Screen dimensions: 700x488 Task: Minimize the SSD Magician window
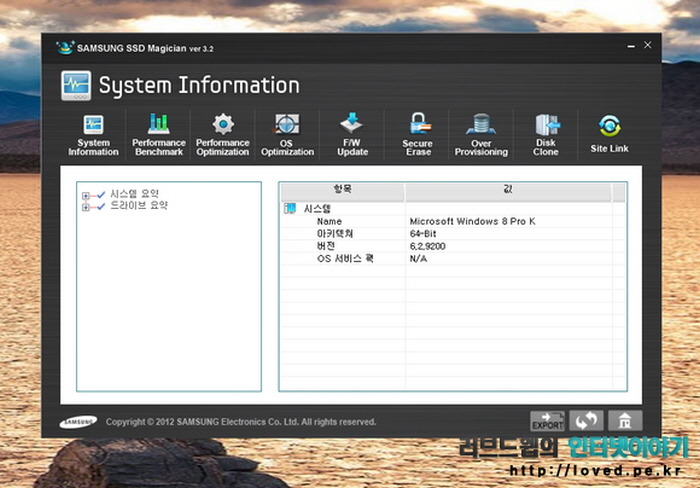point(631,46)
